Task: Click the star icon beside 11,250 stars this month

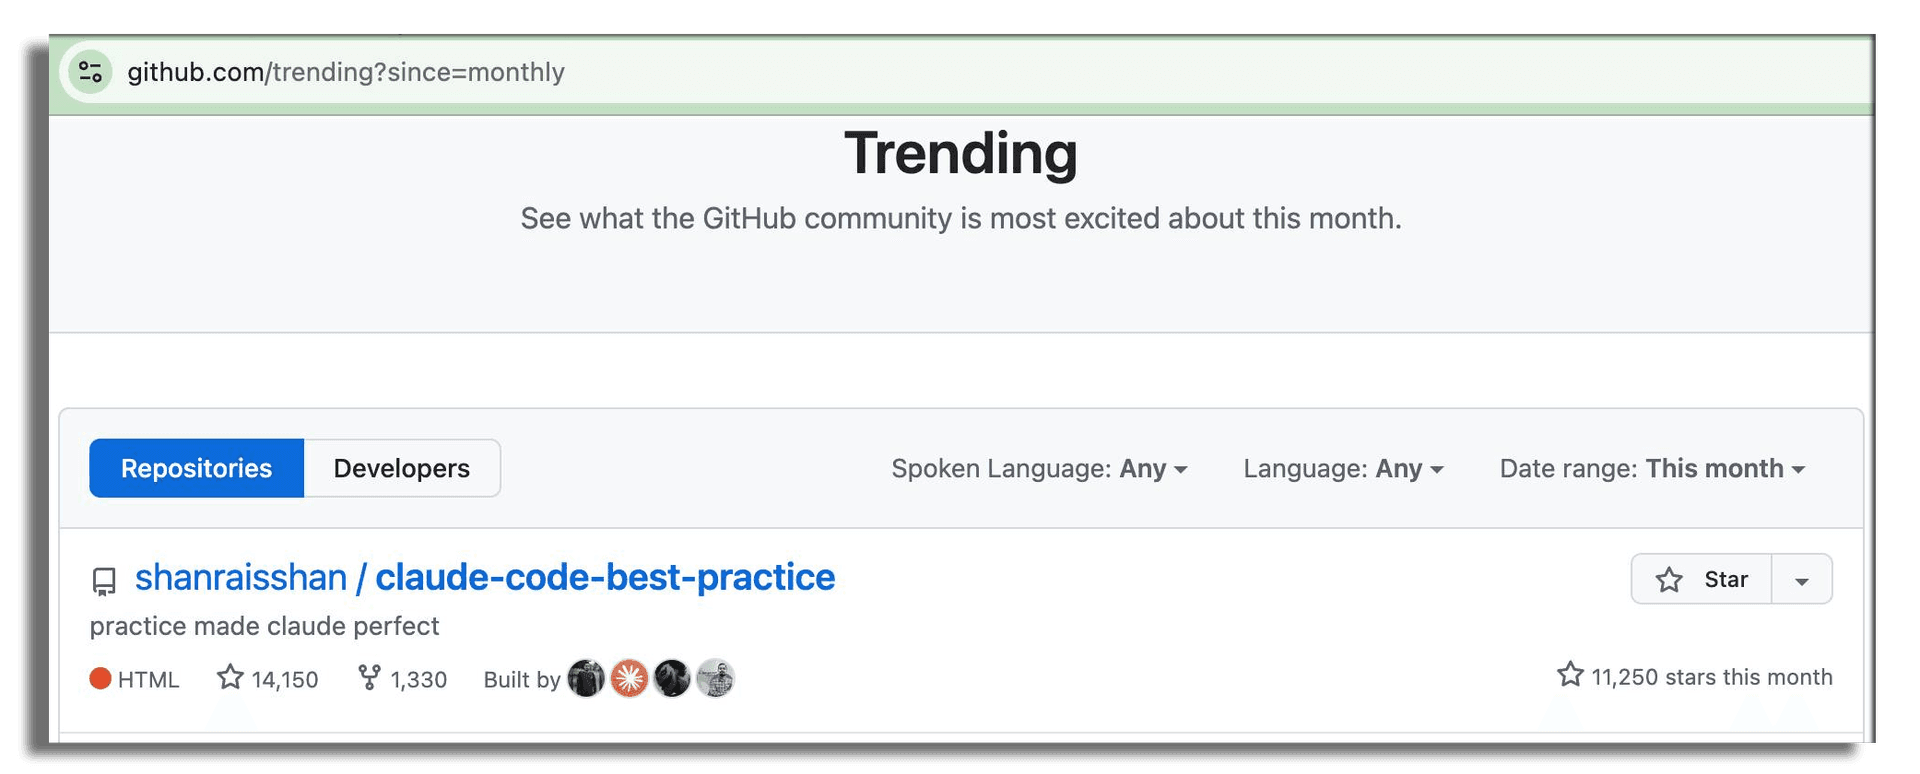Action: tap(1570, 675)
